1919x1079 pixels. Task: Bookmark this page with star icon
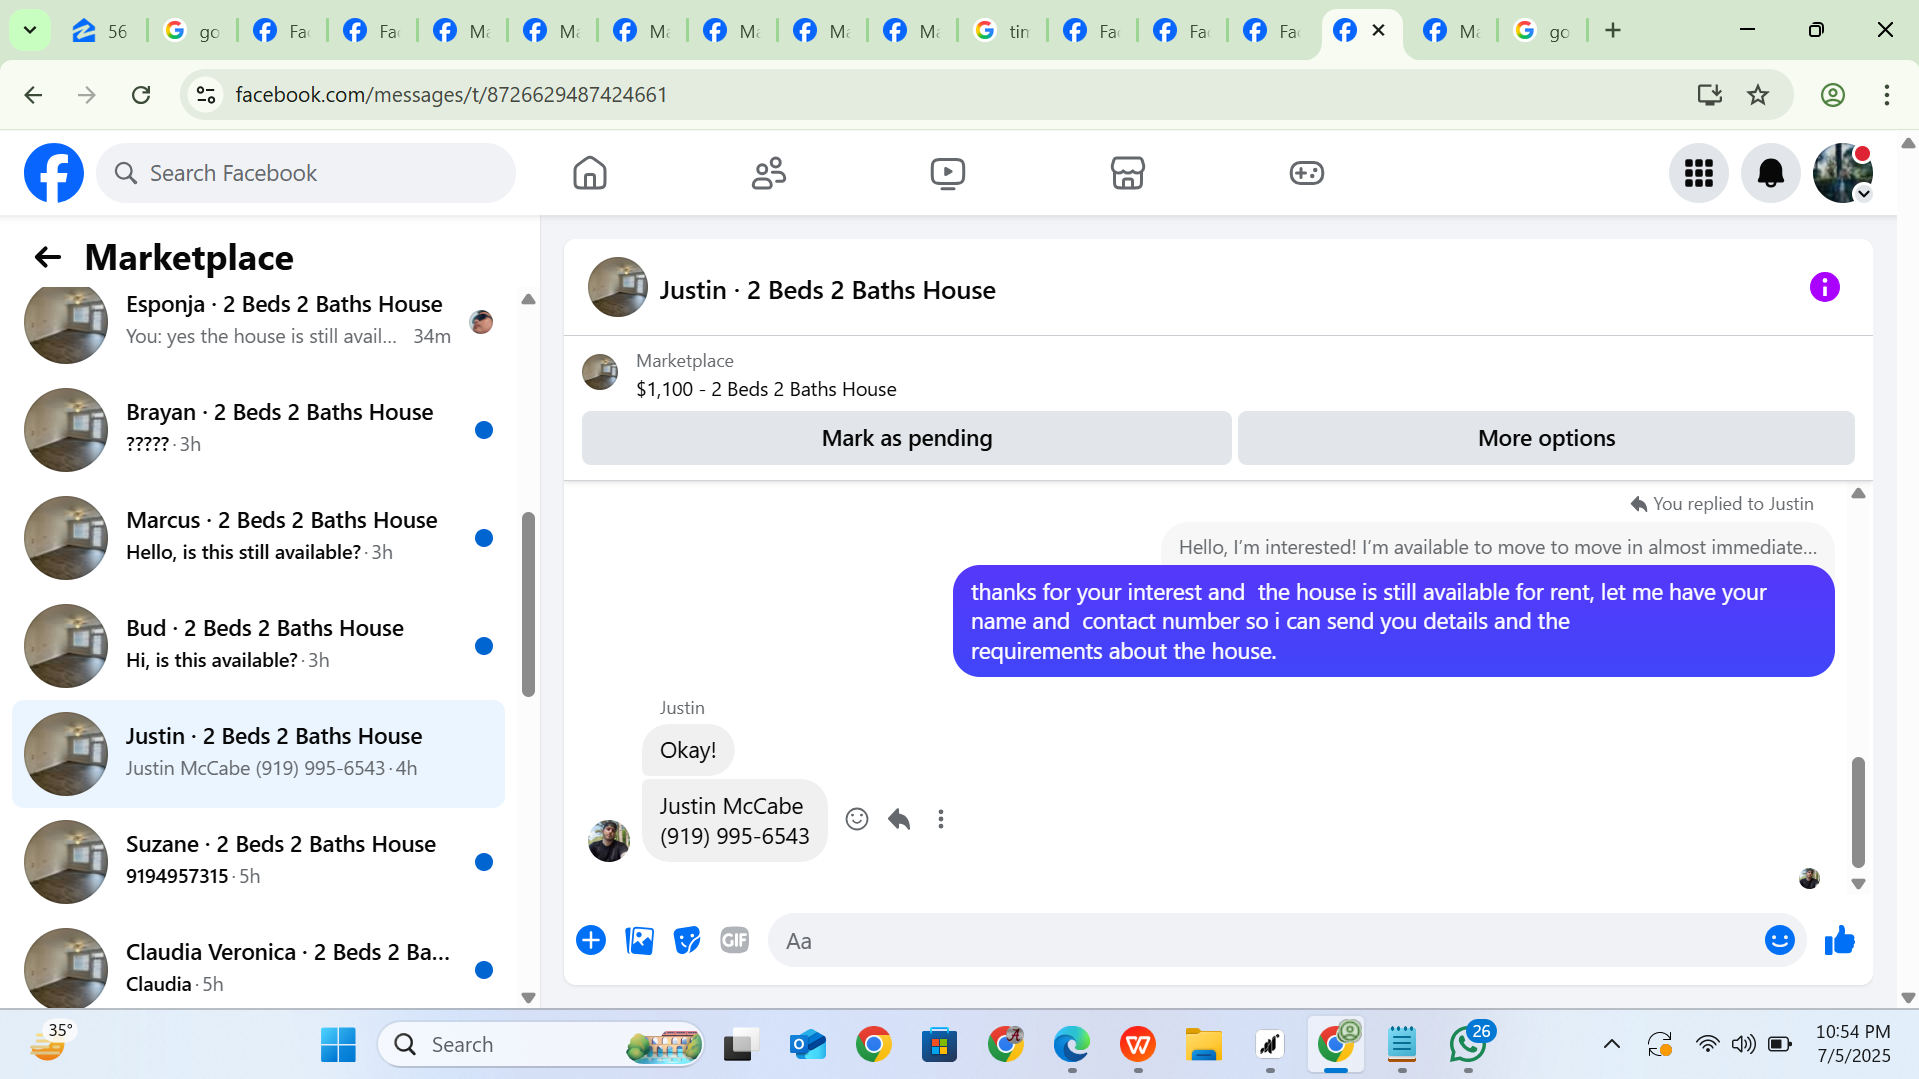coord(1758,95)
